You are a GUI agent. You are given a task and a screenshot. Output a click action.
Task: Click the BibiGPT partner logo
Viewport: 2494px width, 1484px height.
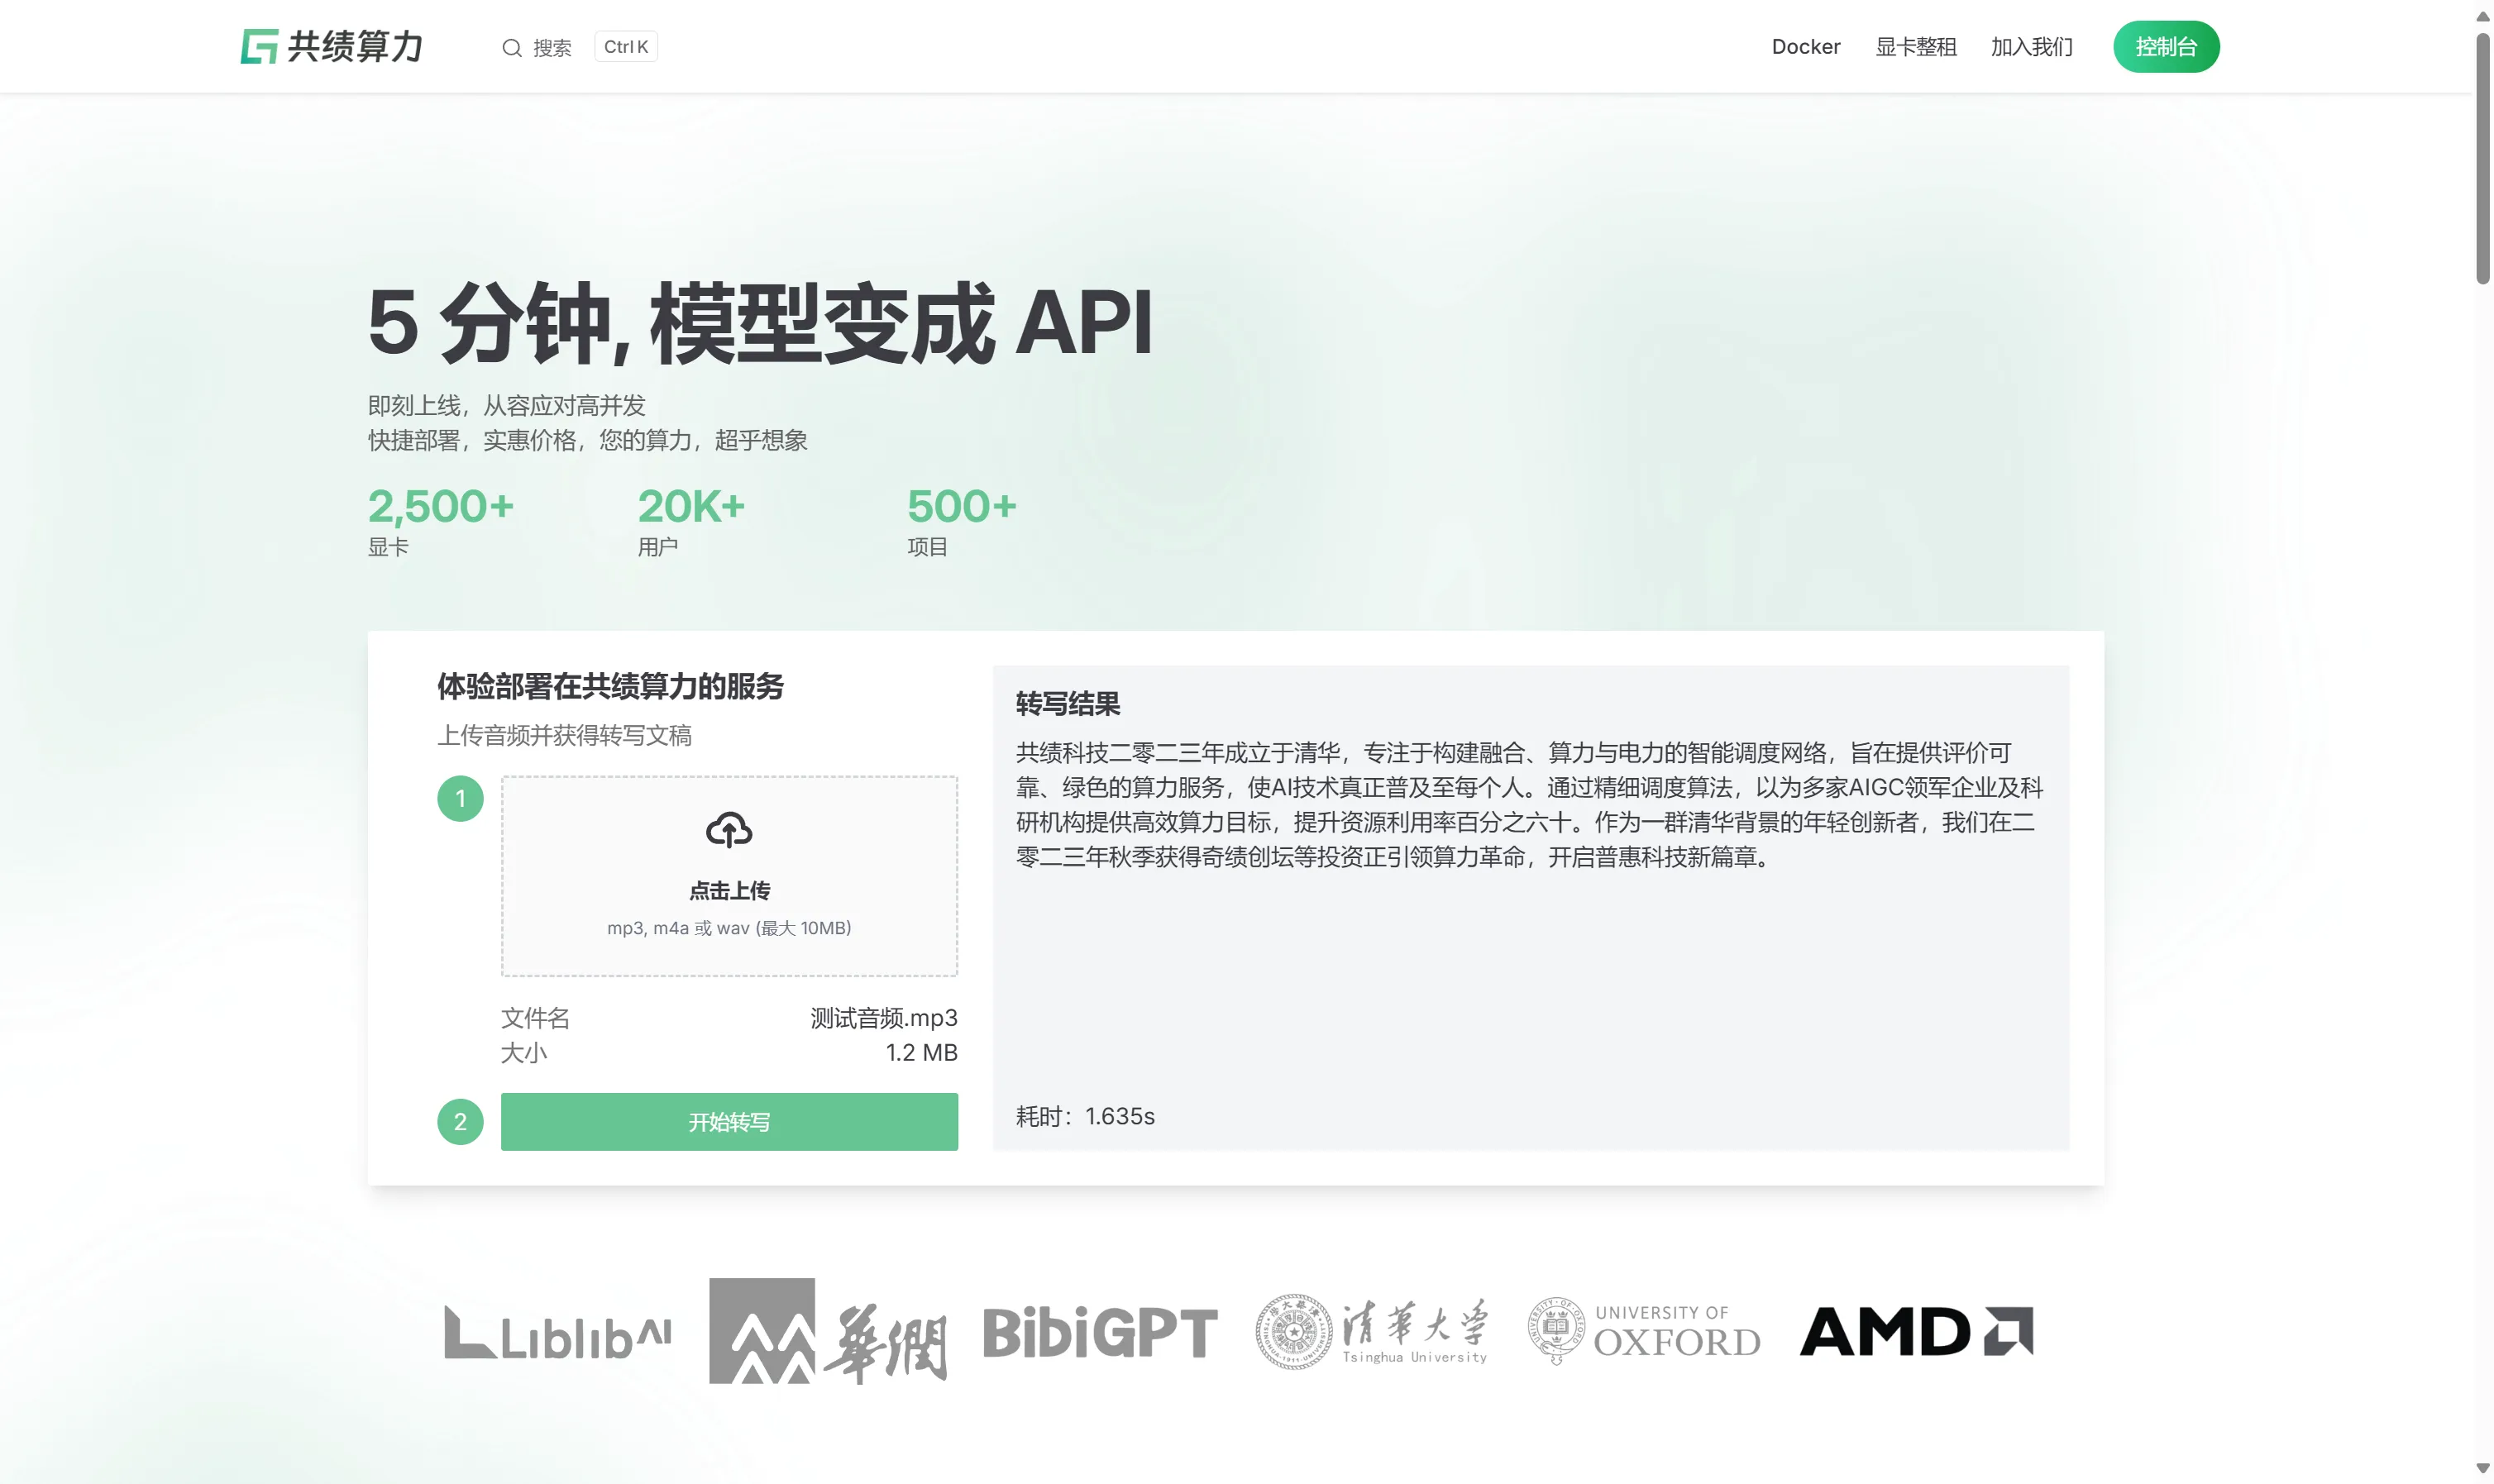[x=1096, y=1333]
